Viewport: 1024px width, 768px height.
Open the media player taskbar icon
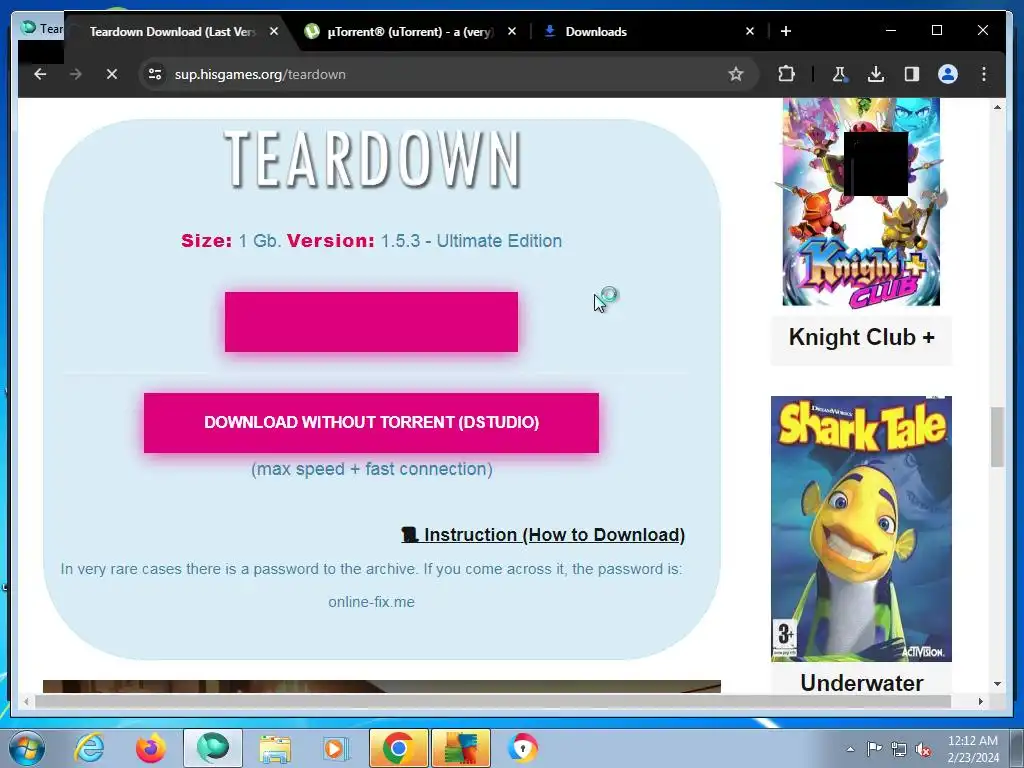336,748
